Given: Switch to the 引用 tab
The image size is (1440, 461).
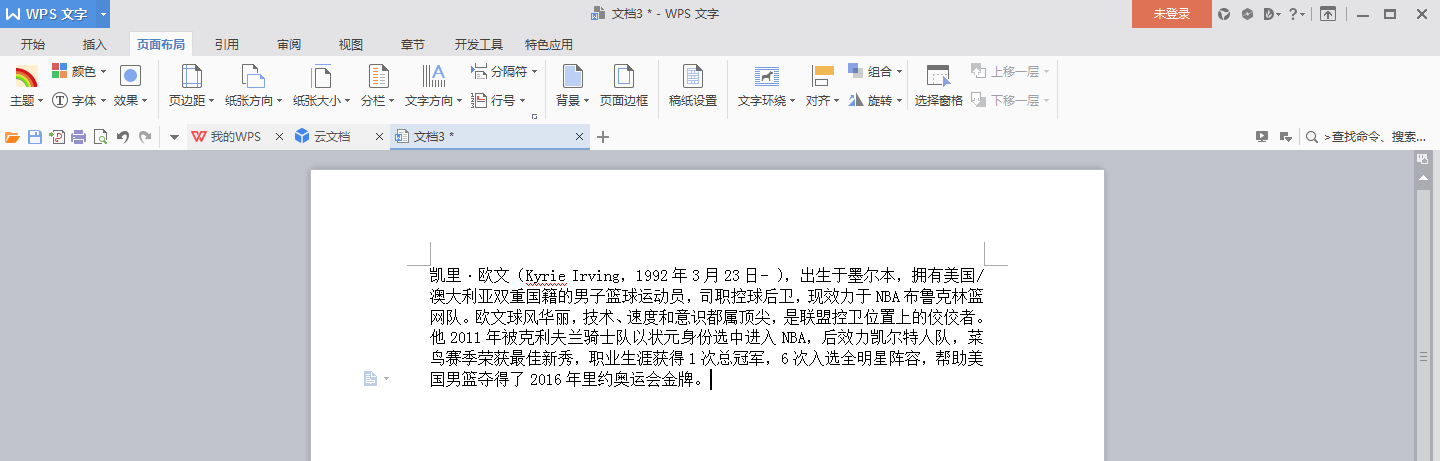Looking at the screenshot, I should pyautogui.click(x=227, y=44).
